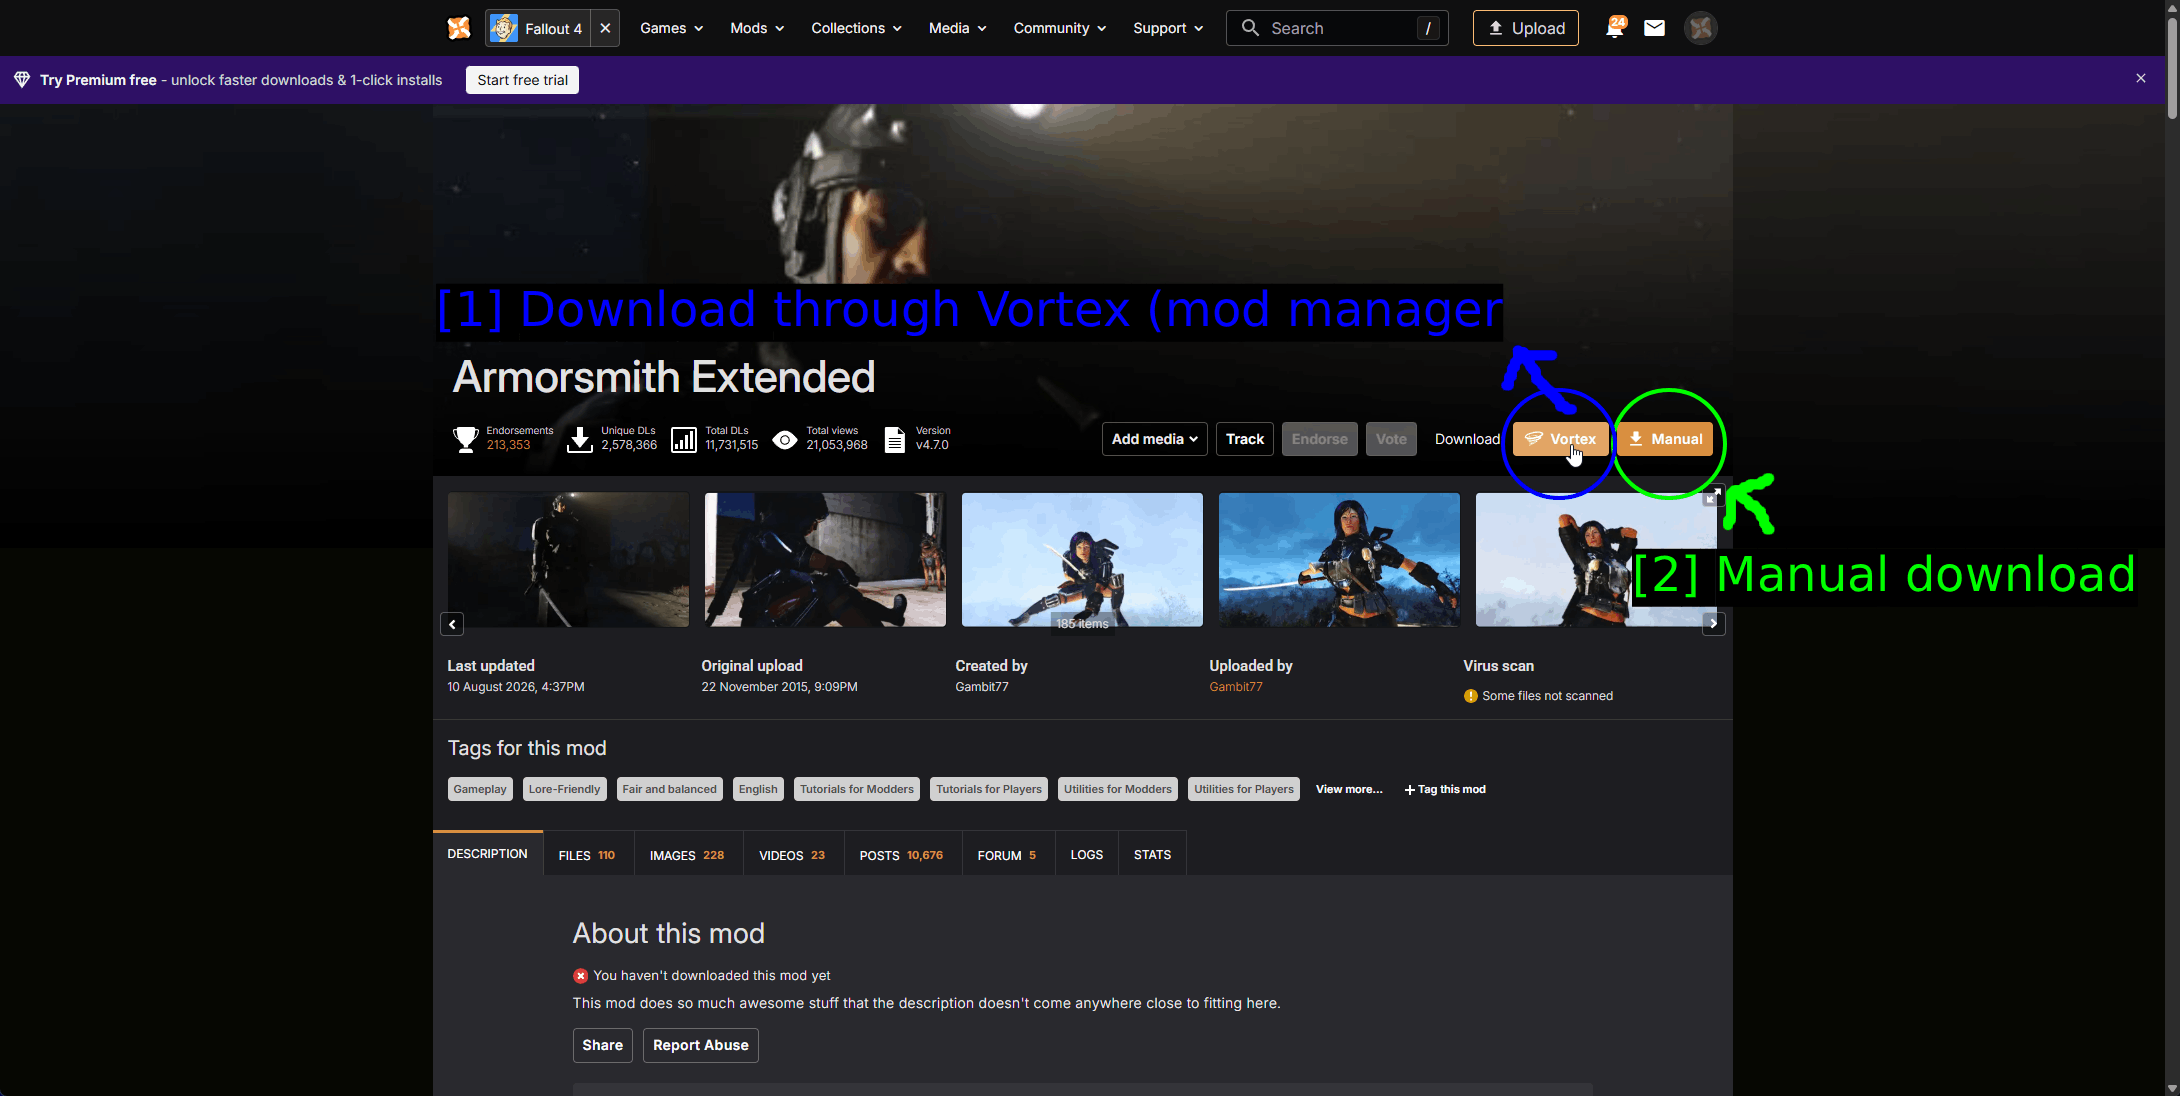Open the STATS tab
The width and height of the screenshot is (2180, 1096).
pyautogui.click(x=1152, y=855)
